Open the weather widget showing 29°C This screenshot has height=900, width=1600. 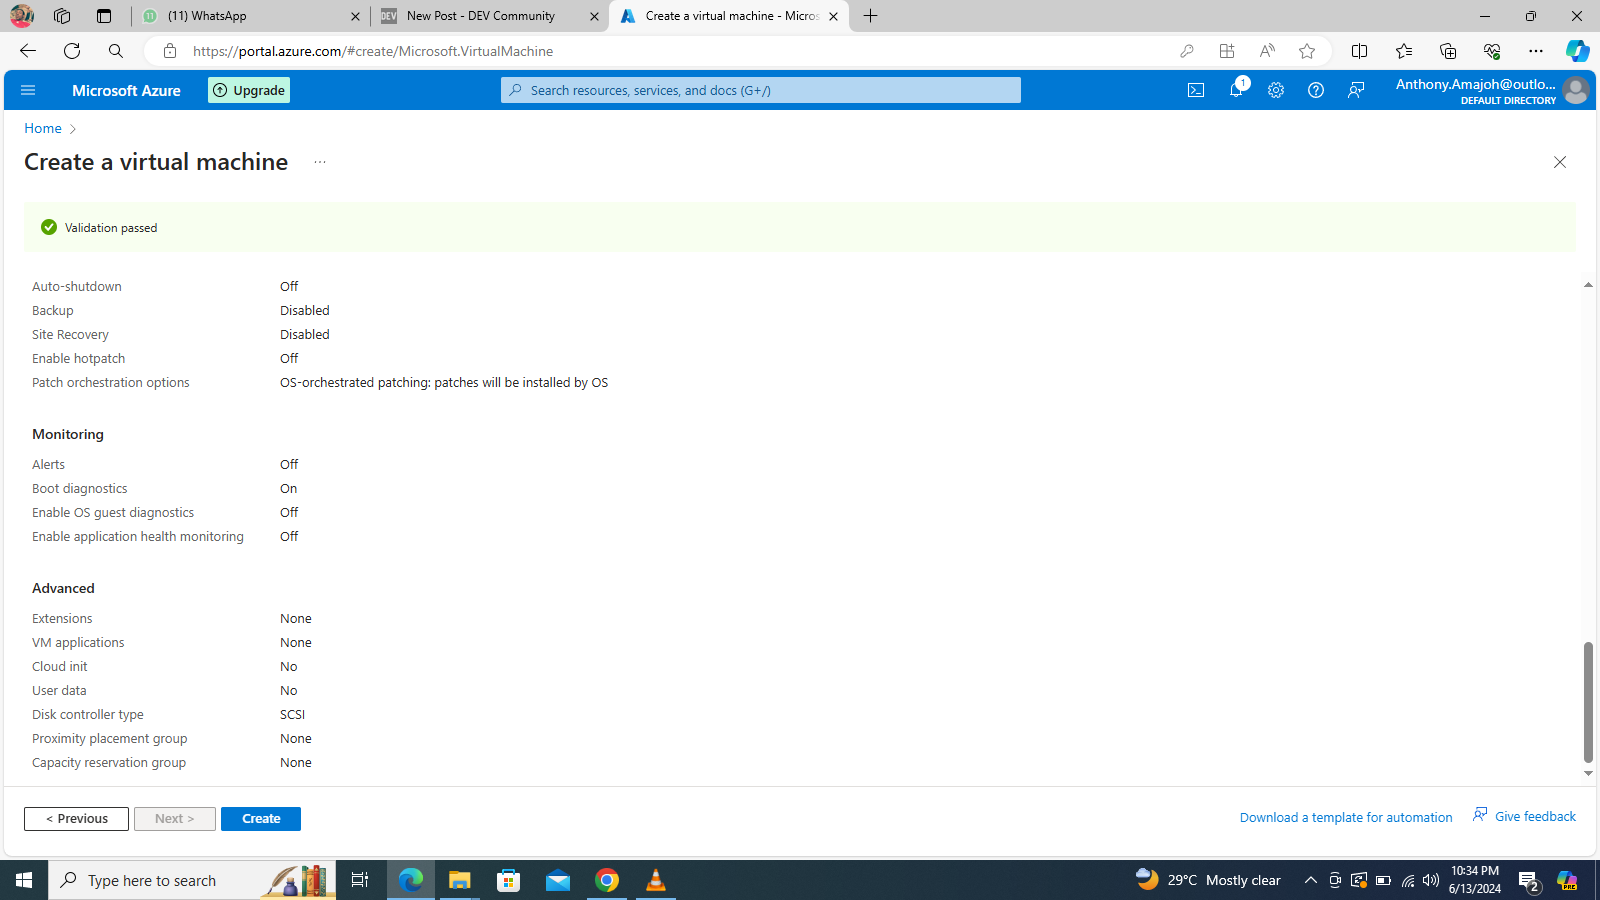(1208, 880)
